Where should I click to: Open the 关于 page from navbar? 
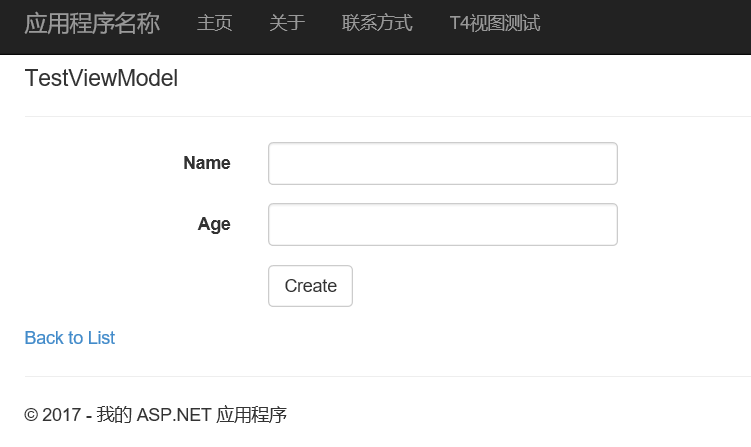pos(287,23)
